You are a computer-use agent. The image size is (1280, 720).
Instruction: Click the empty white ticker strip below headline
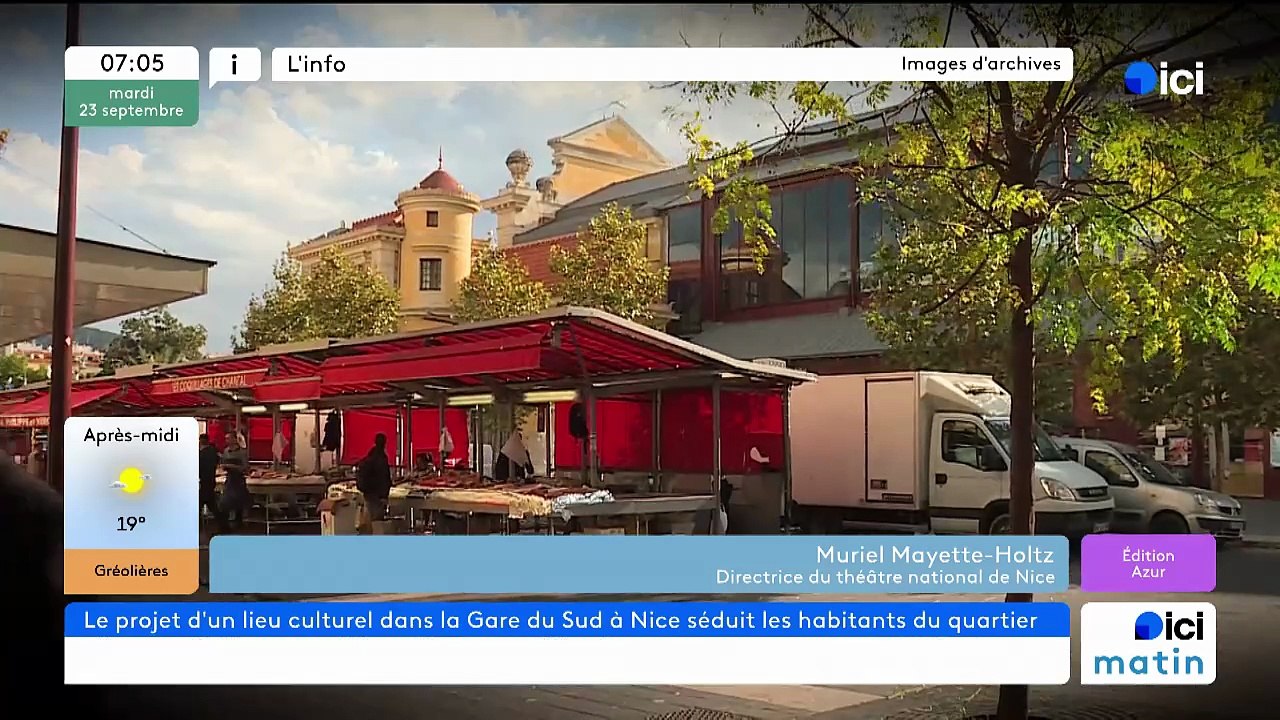click(x=567, y=660)
